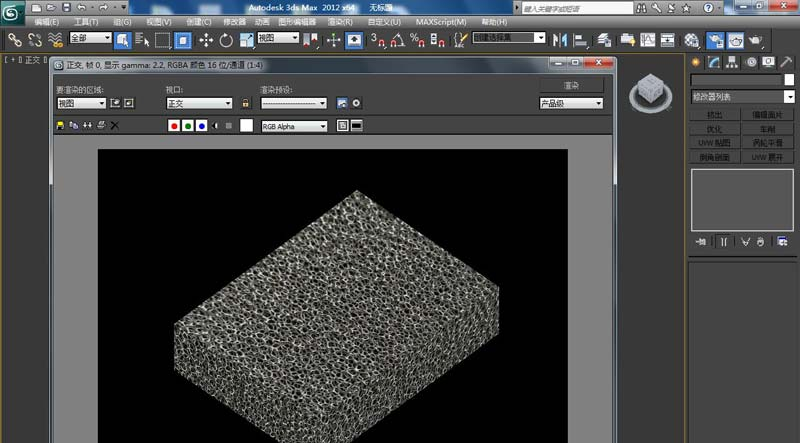Viewport: 800px width, 443px height.
Task: Click the Use Pivot Point Center icon
Action: [x=310, y=40]
